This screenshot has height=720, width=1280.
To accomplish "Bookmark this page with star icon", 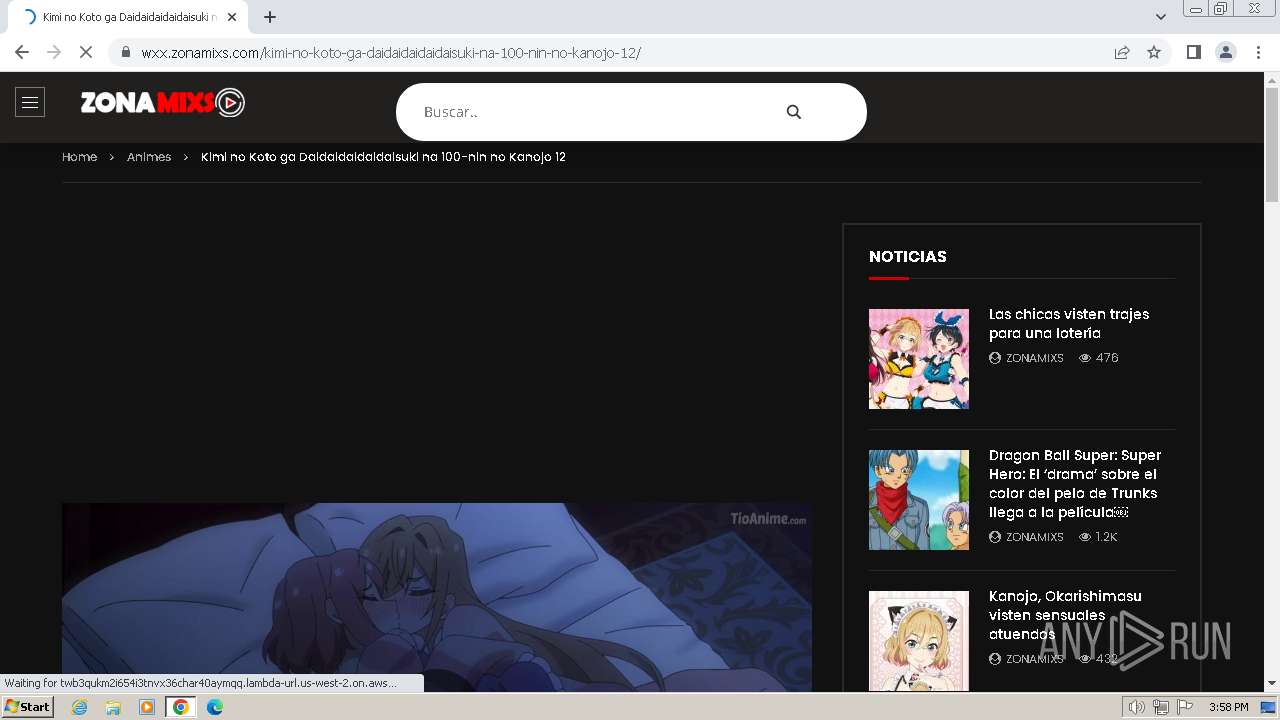I will tap(1154, 53).
